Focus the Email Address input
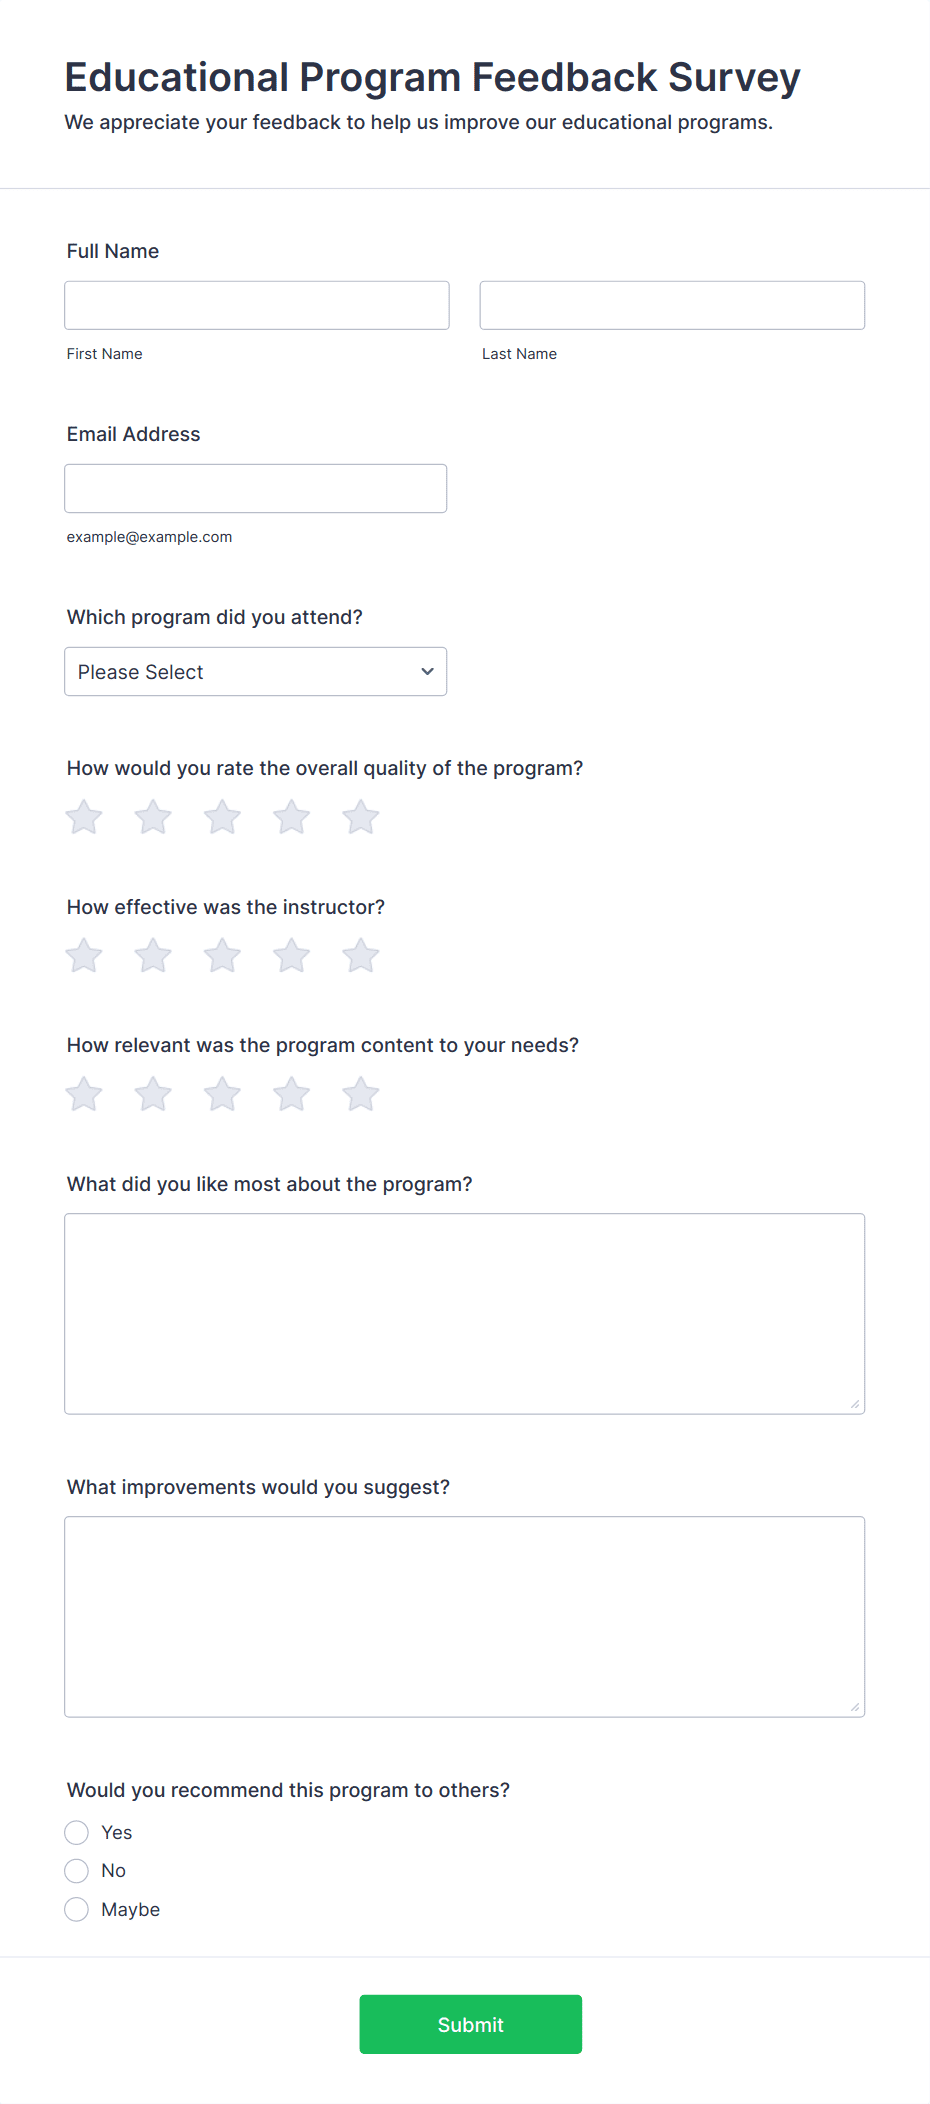930x2104 pixels. [x=256, y=488]
